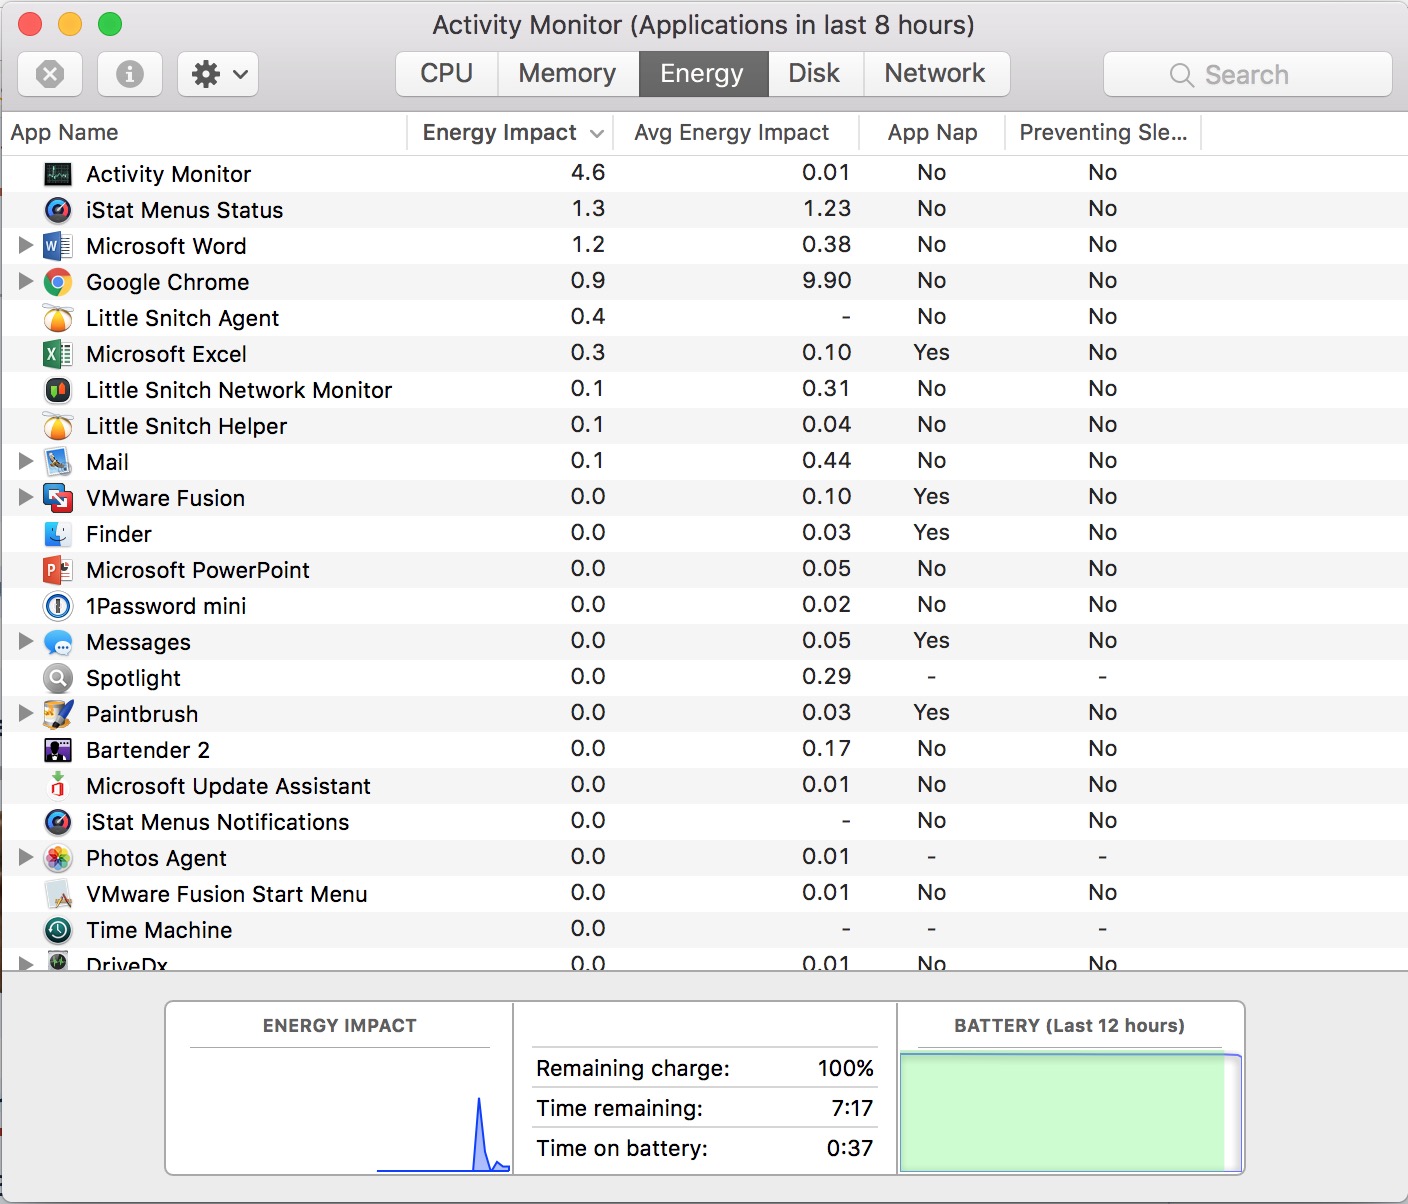
Task: Click the Microsoft Excel icon
Action: pyautogui.click(x=58, y=354)
